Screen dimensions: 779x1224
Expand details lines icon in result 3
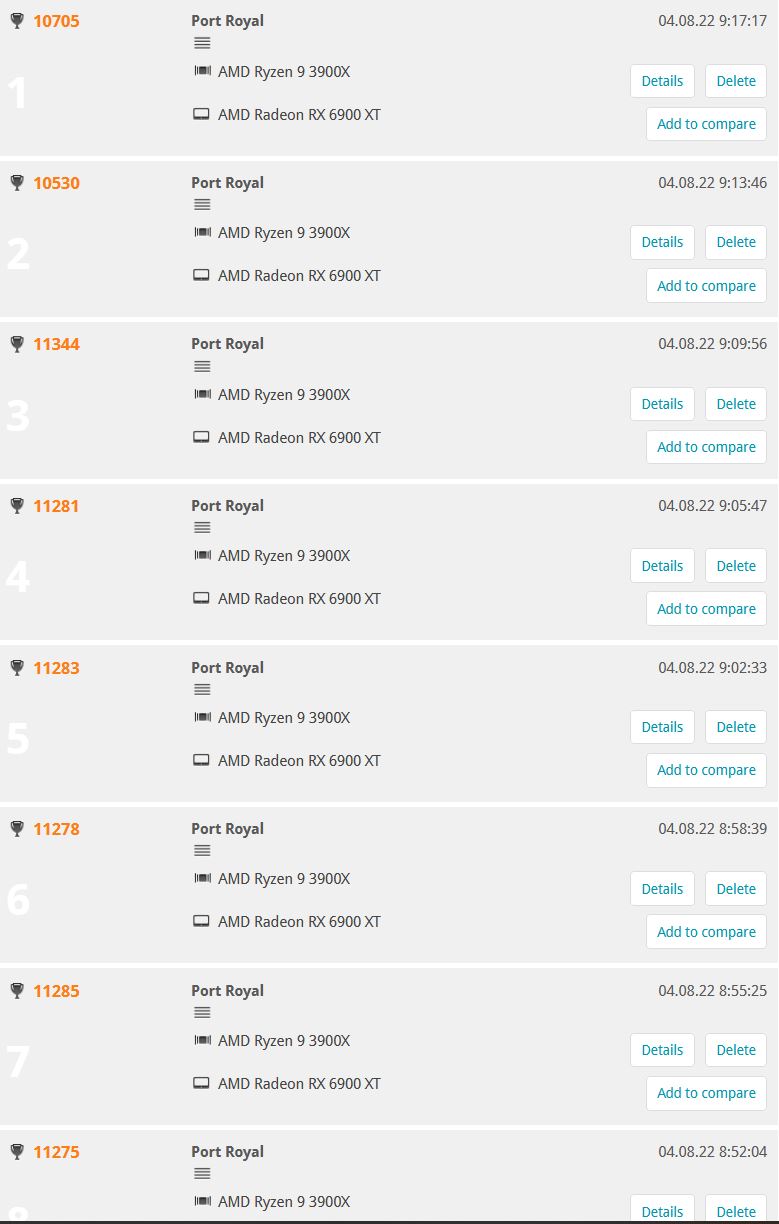pos(202,367)
